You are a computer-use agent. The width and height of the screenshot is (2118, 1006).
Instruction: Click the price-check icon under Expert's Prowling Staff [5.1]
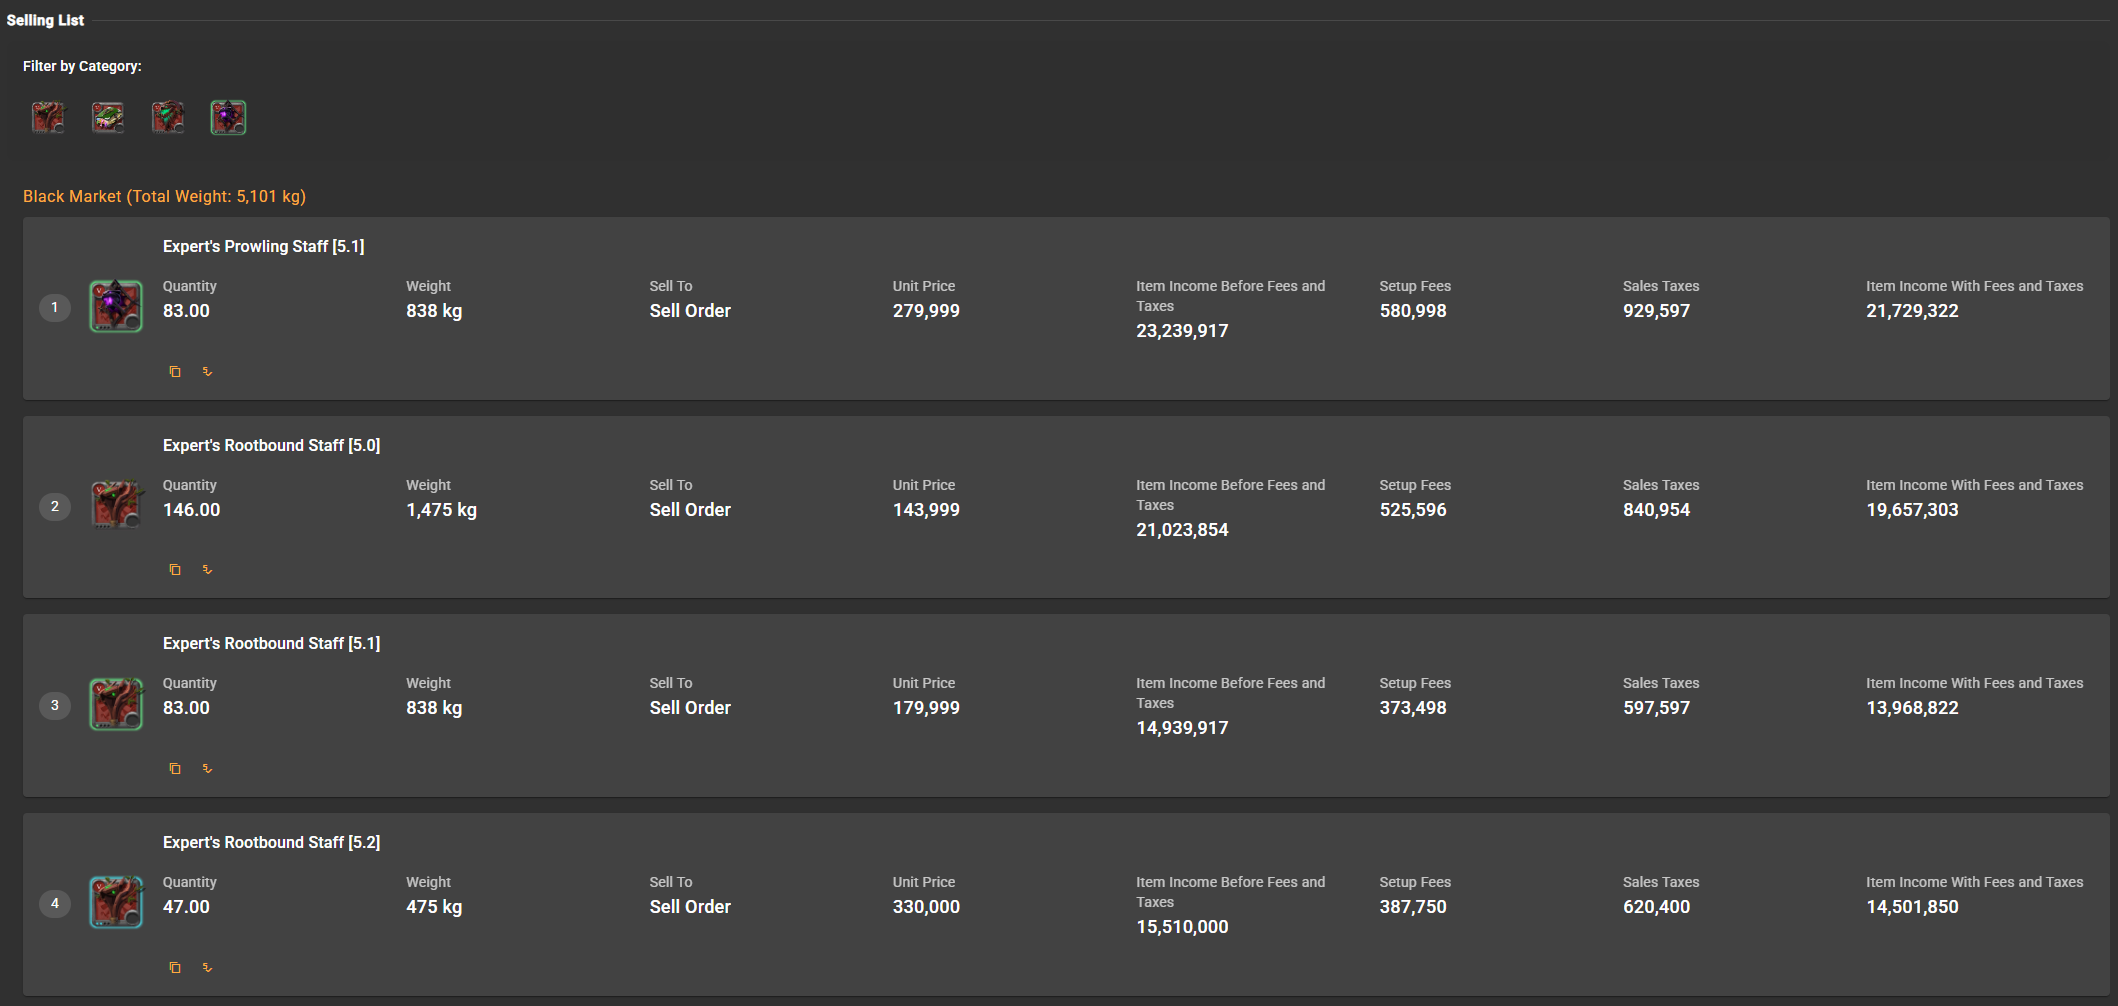coord(207,372)
